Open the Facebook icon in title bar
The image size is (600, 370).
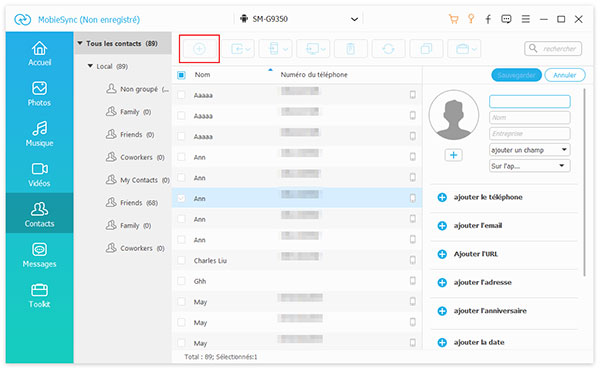(488, 19)
